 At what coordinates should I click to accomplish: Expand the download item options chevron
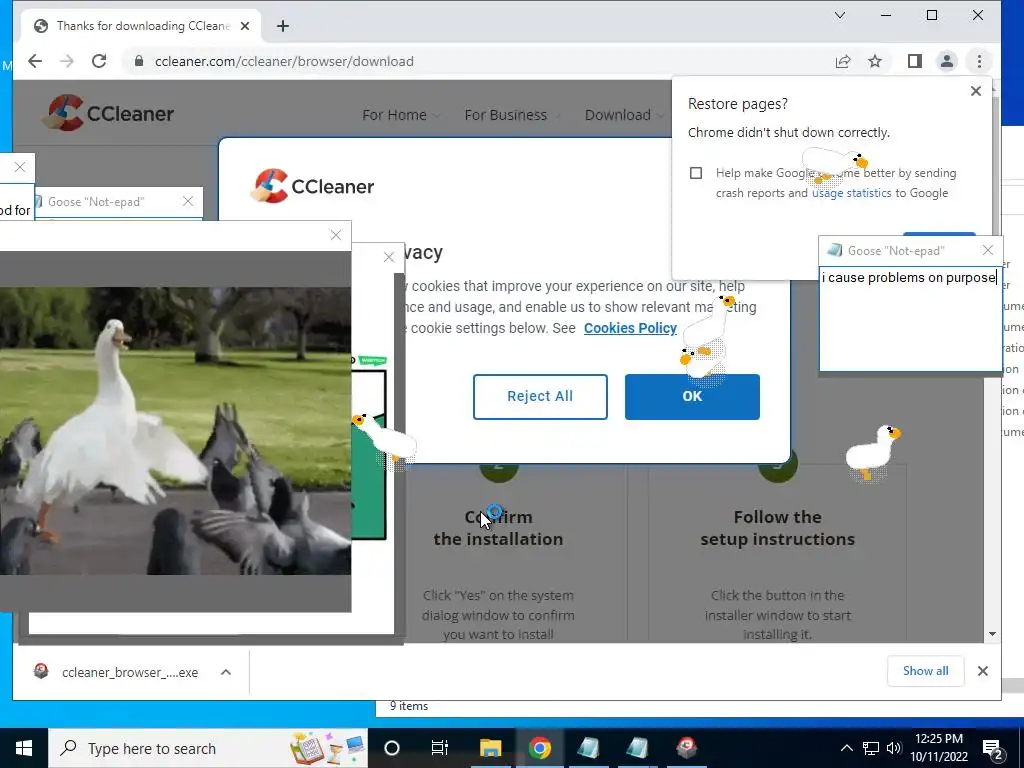(226, 672)
